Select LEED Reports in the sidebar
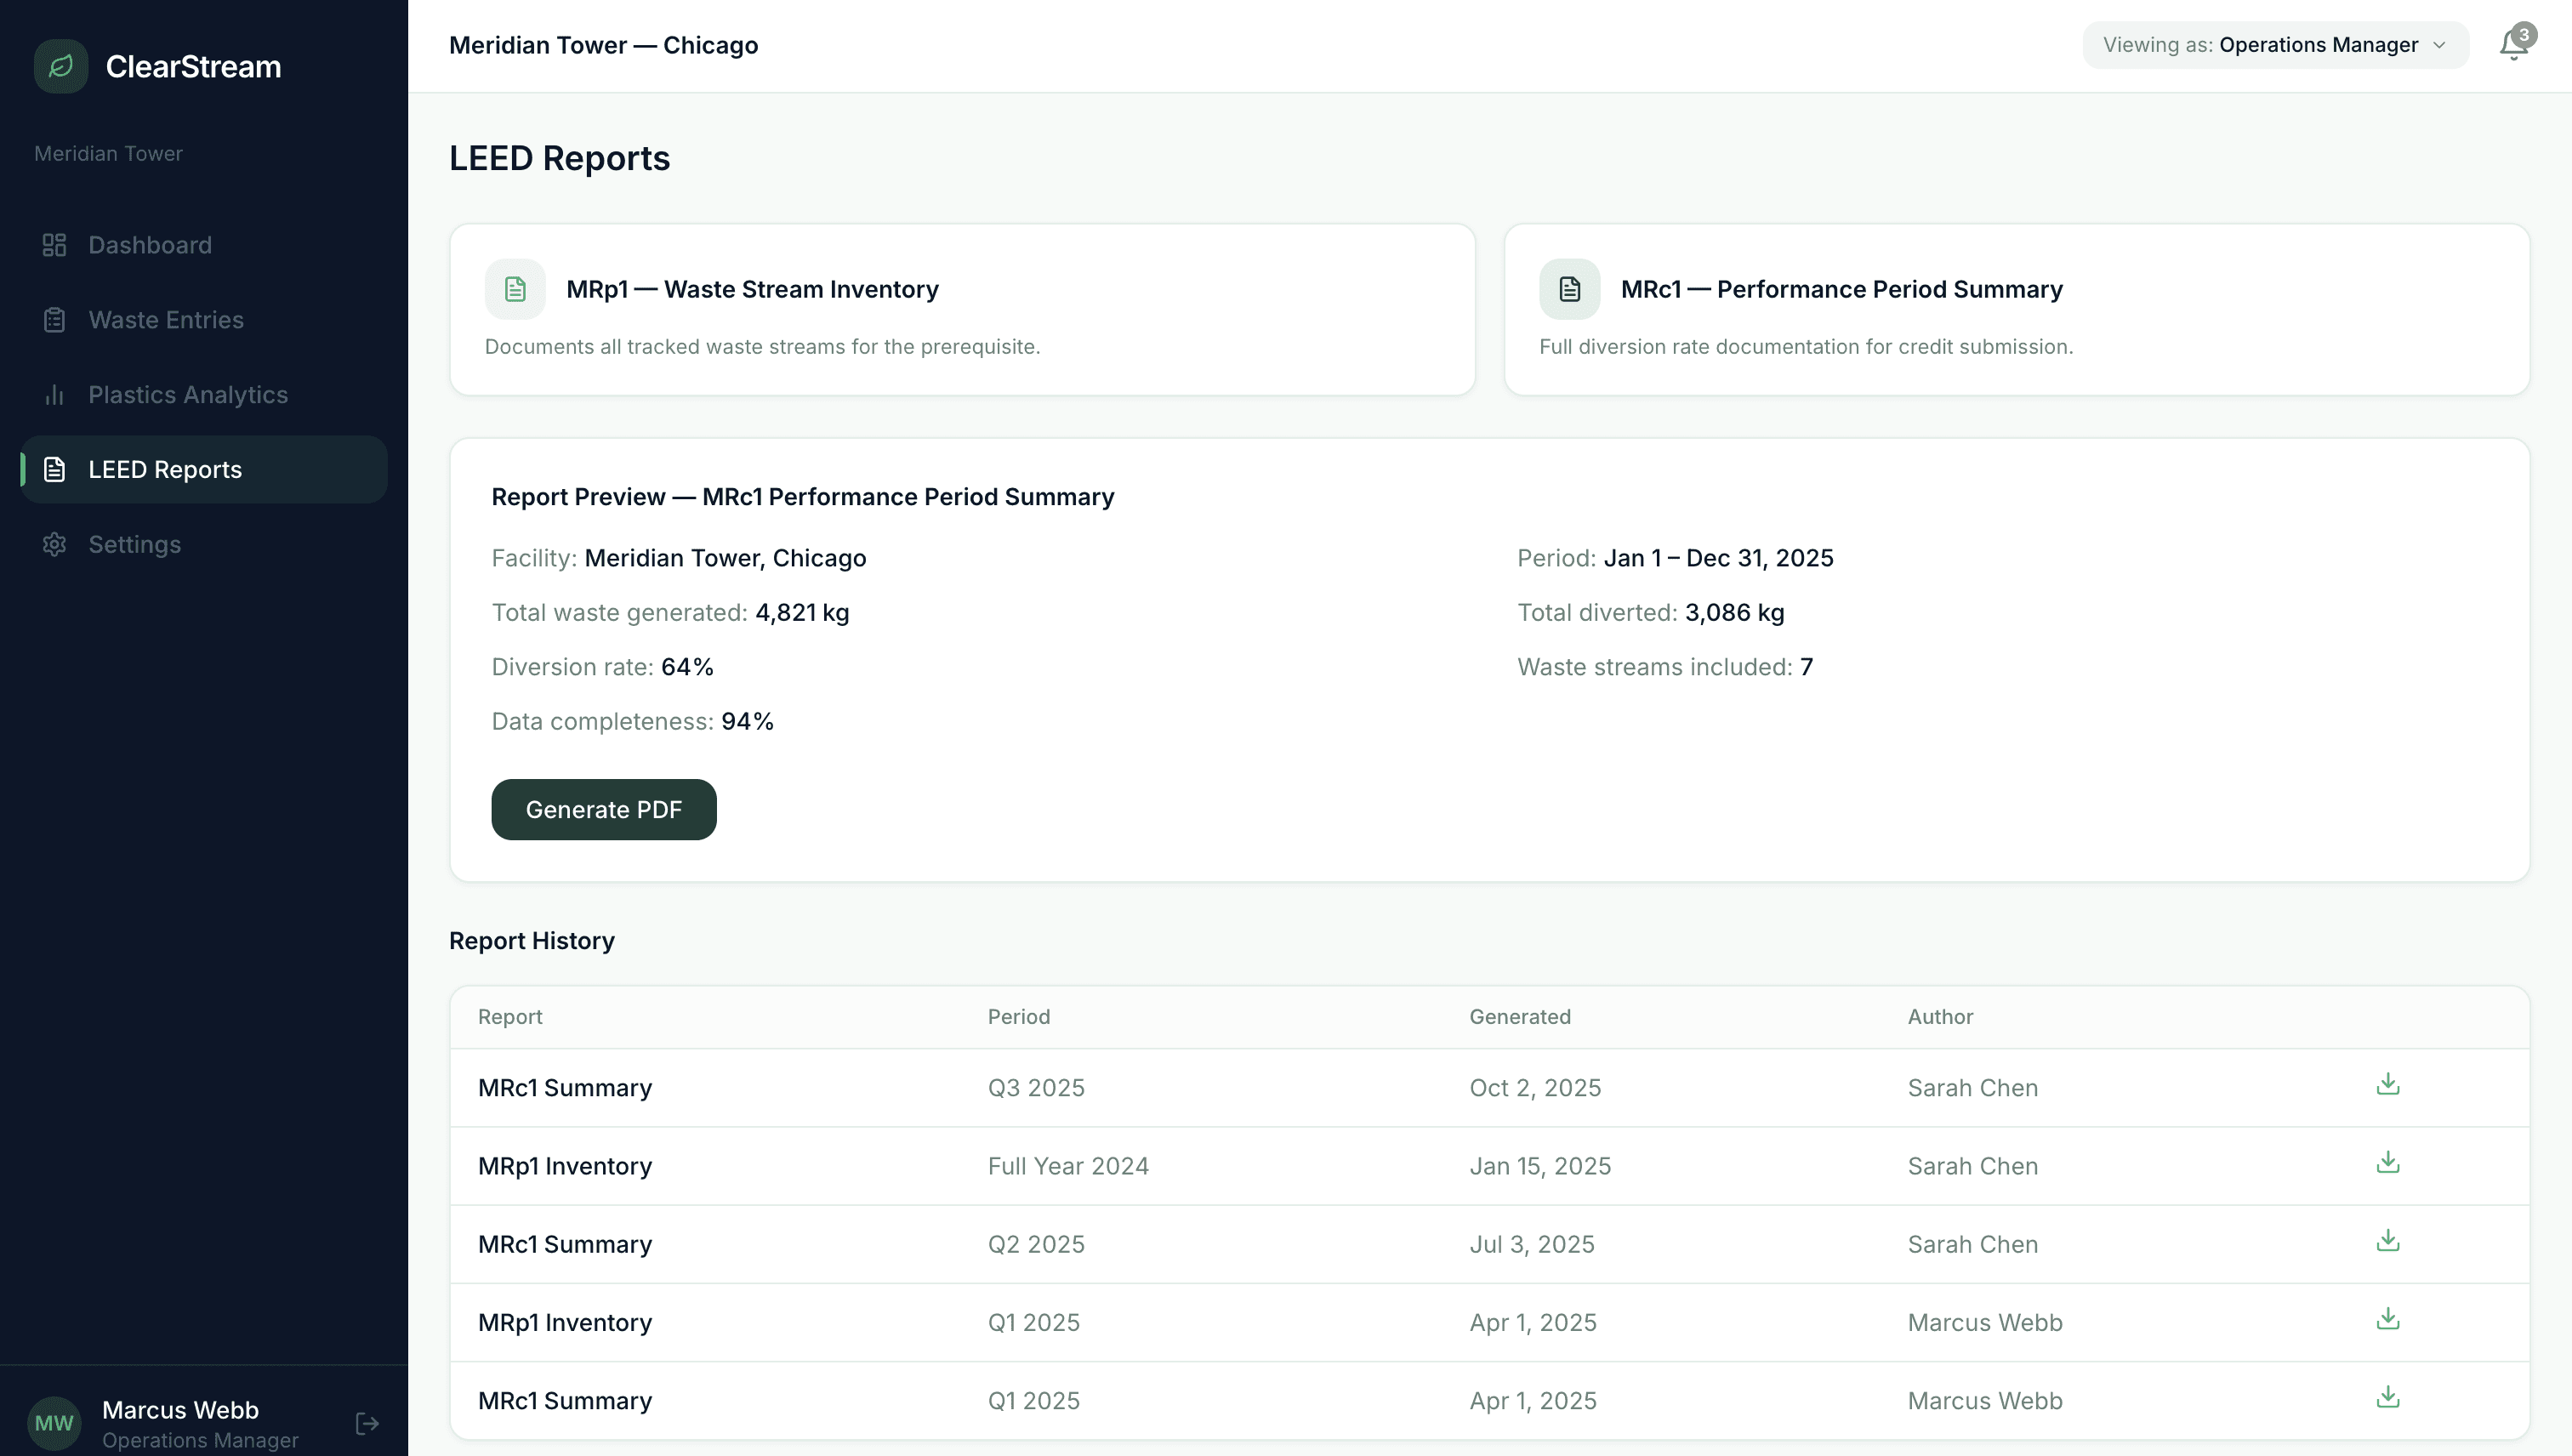Screen dimensions: 2572x1456 pos(165,470)
